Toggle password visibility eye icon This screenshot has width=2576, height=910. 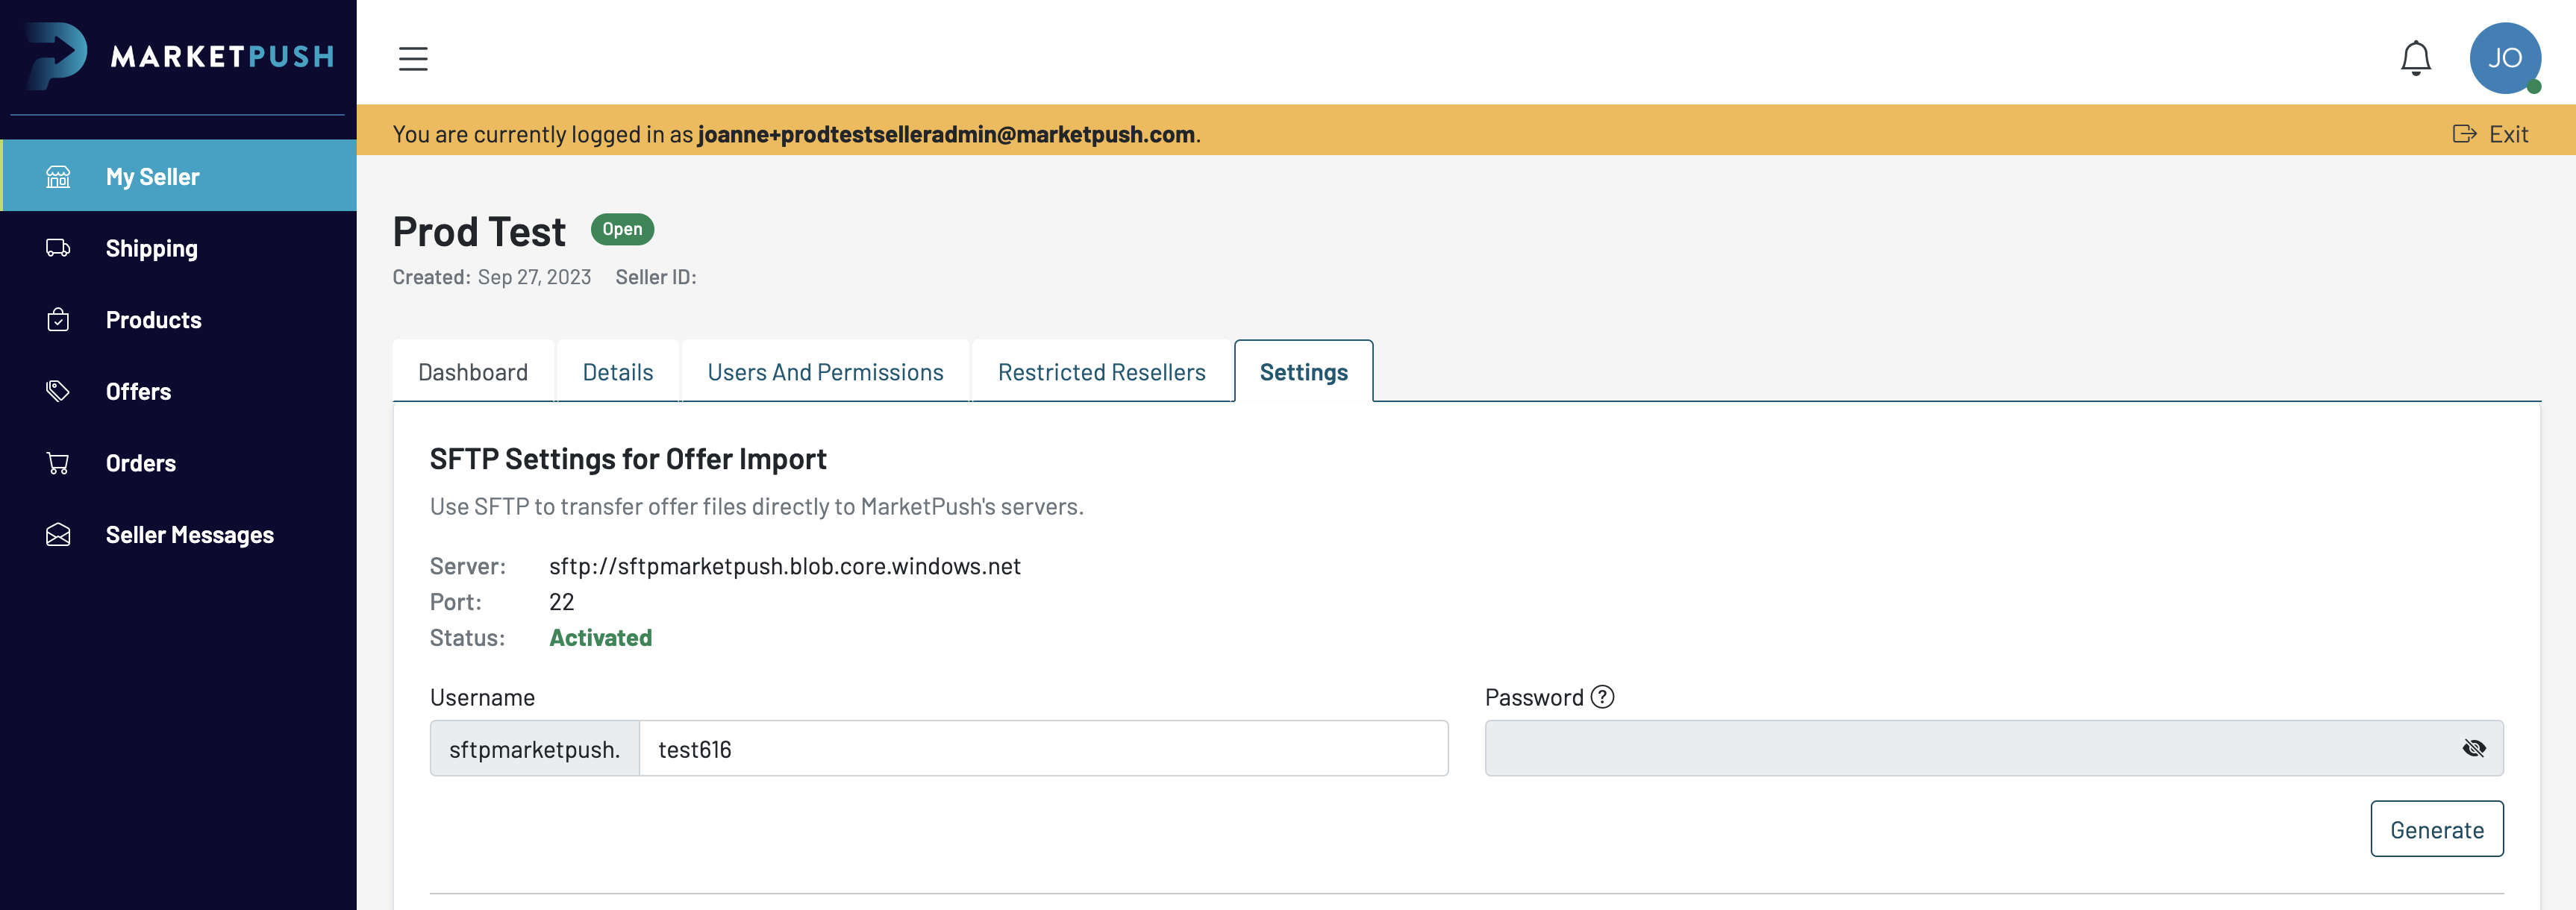[x=2473, y=748]
